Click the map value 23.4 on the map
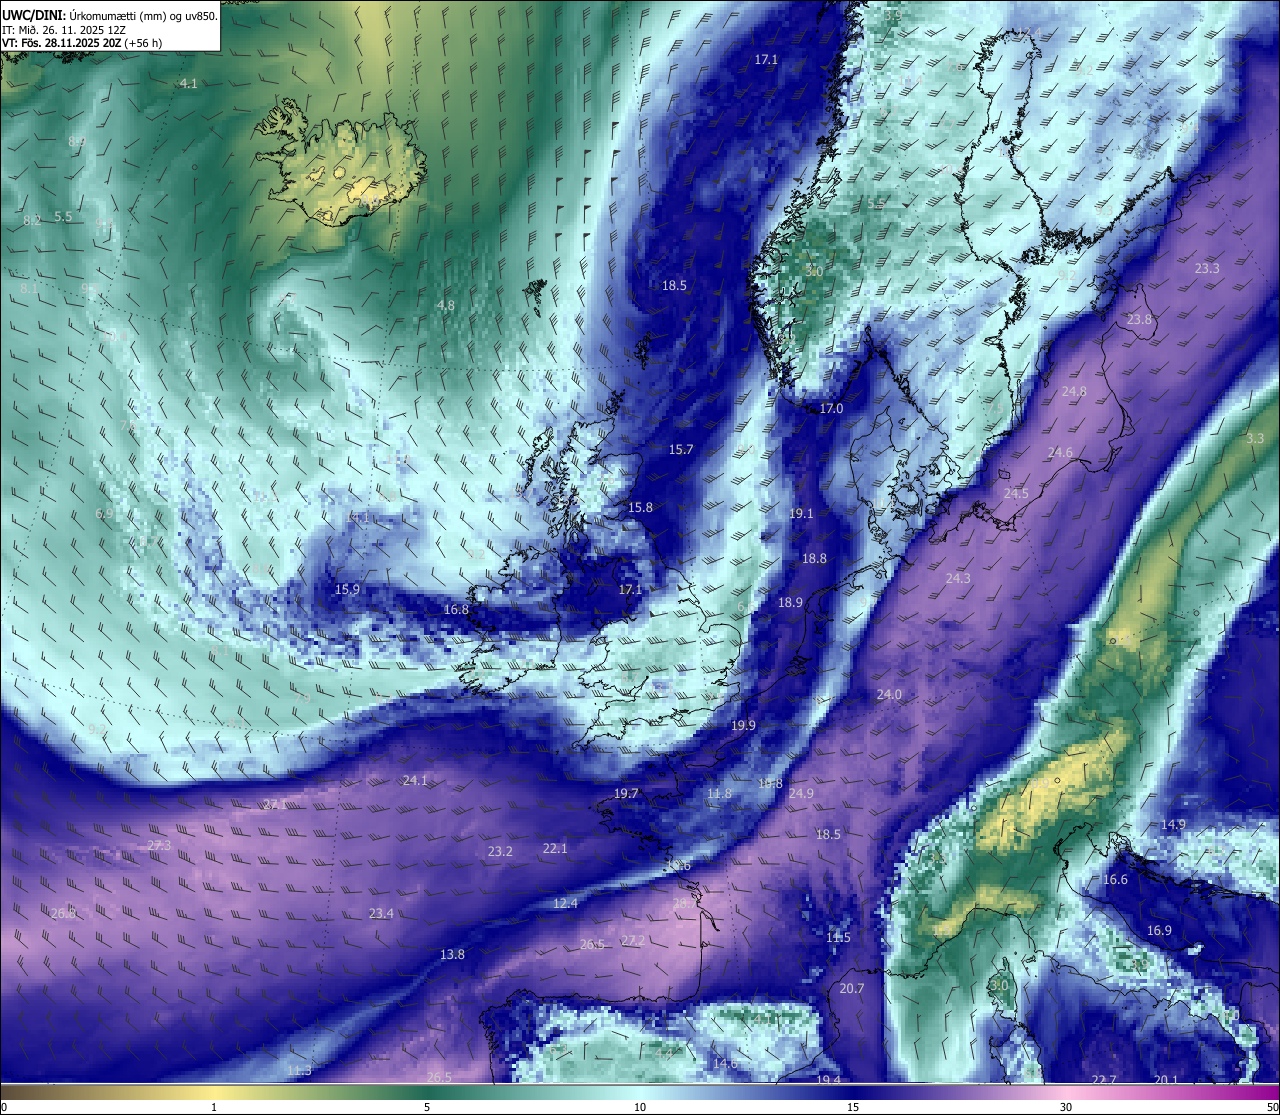 pos(381,913)
